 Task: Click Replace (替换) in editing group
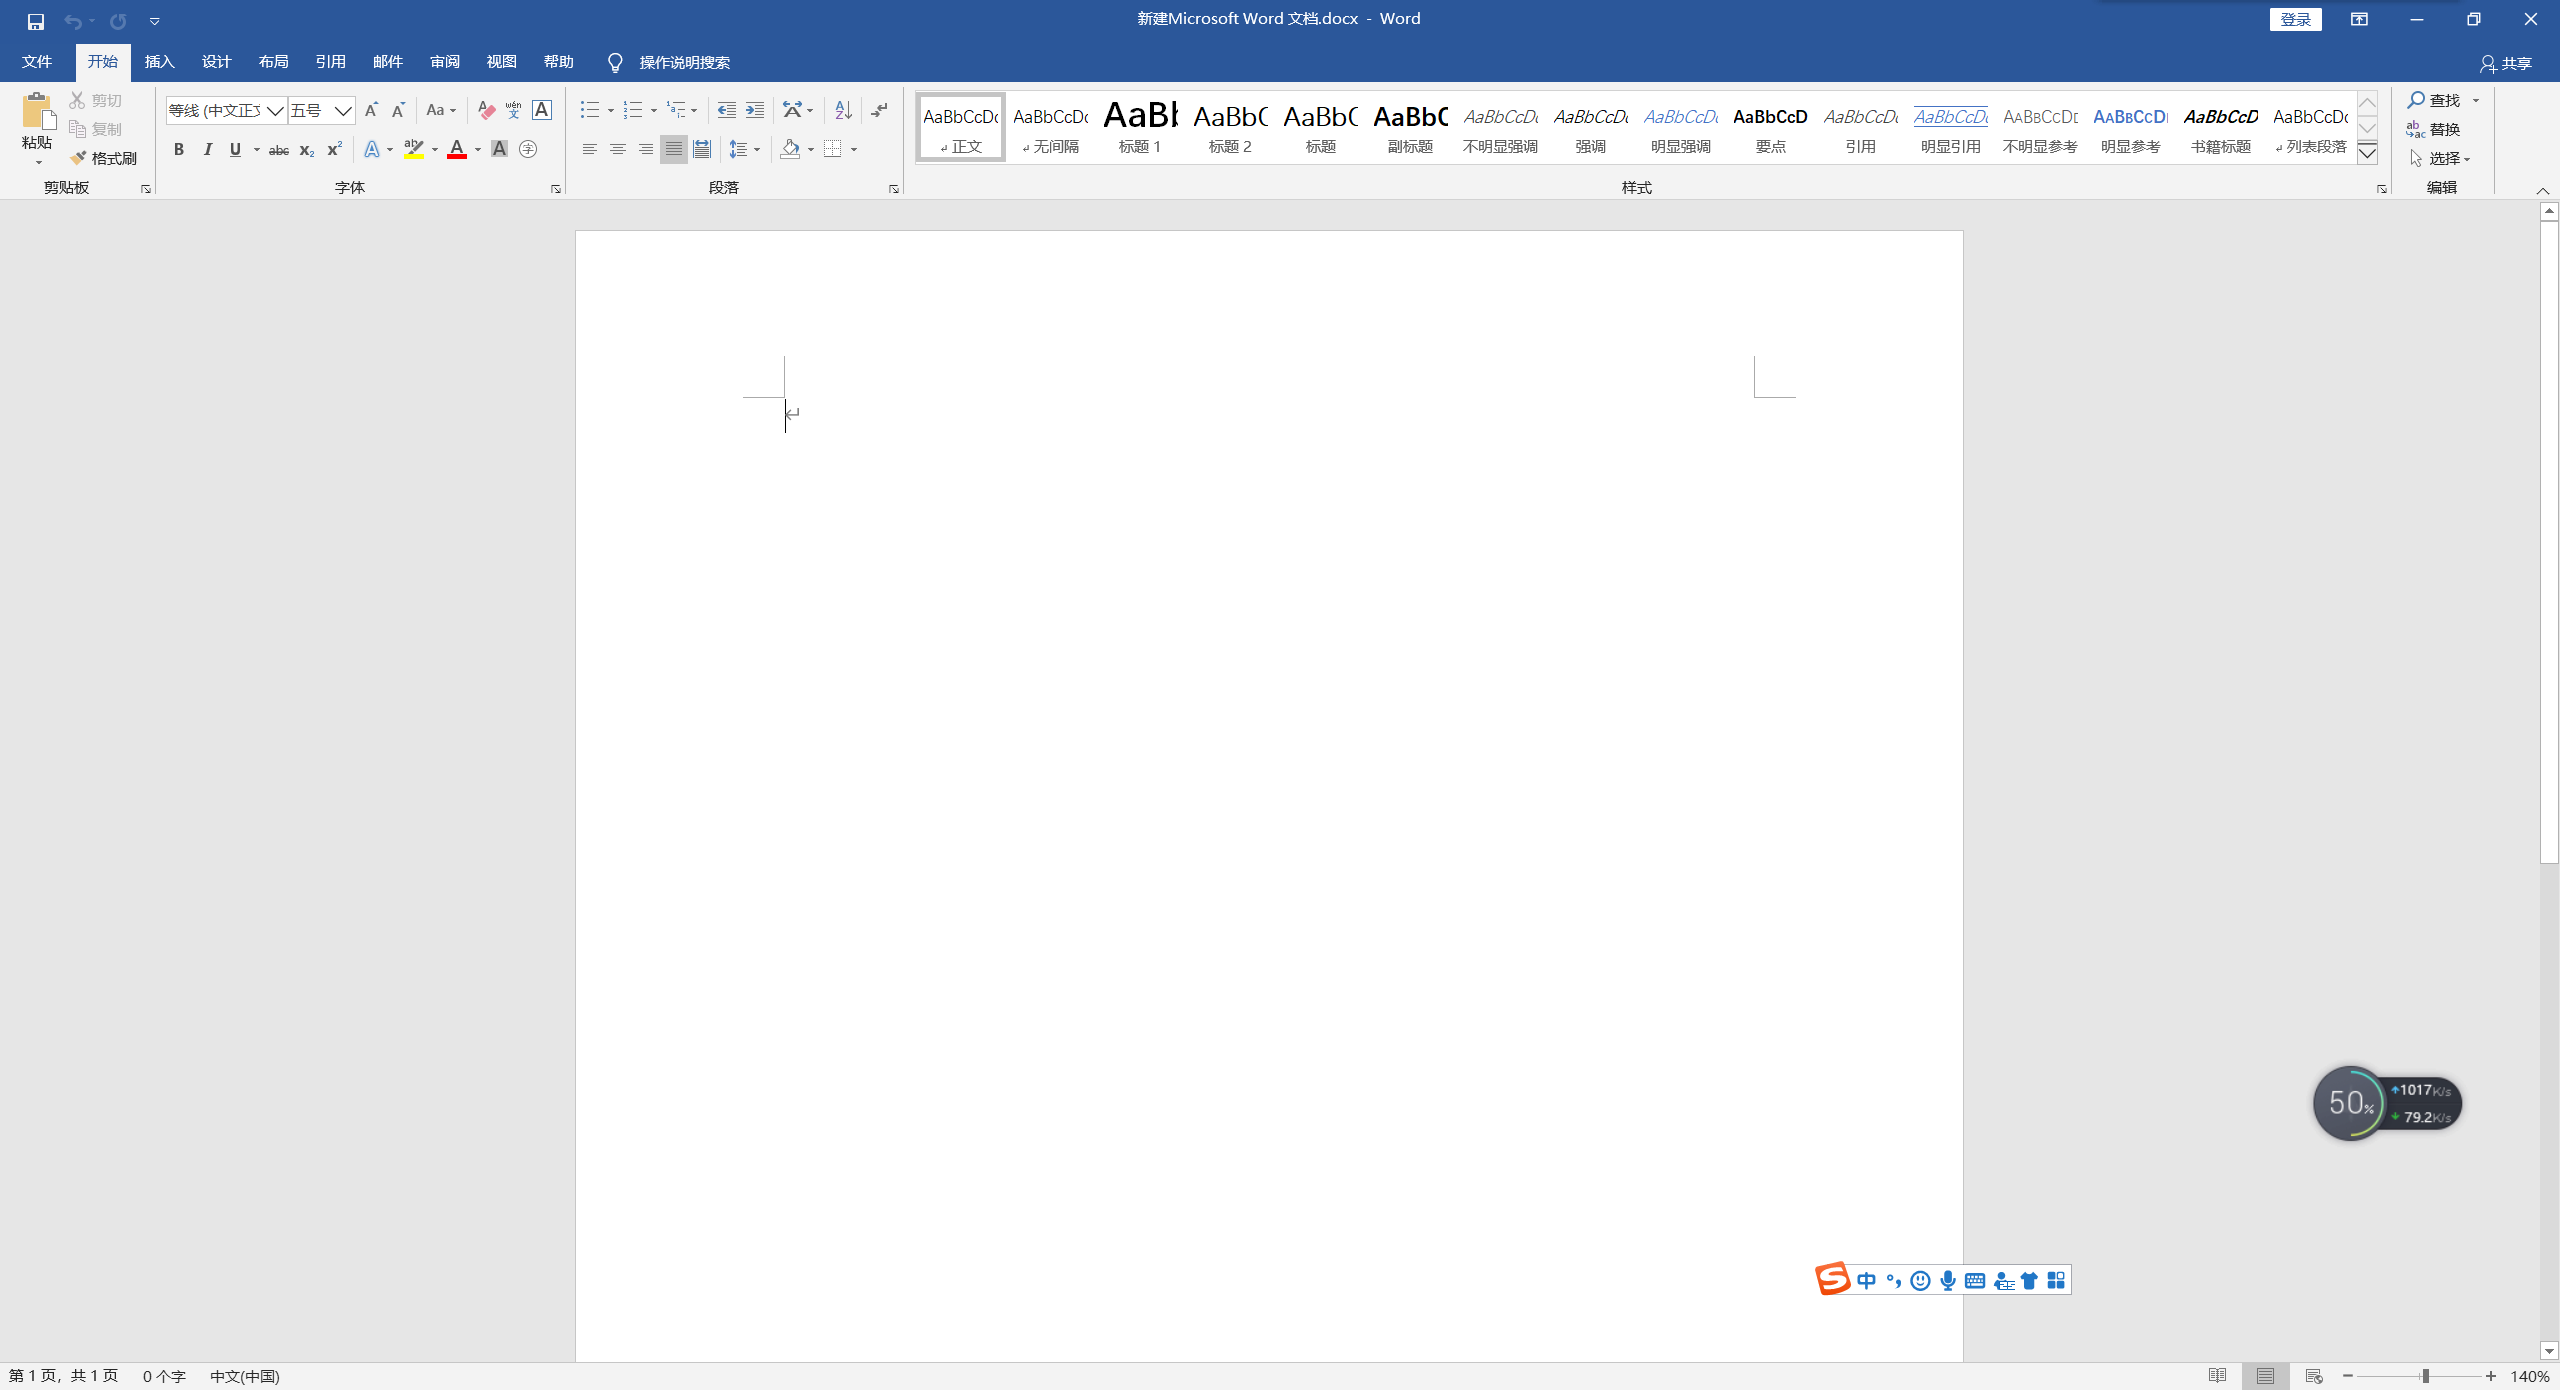point(2434,129)
